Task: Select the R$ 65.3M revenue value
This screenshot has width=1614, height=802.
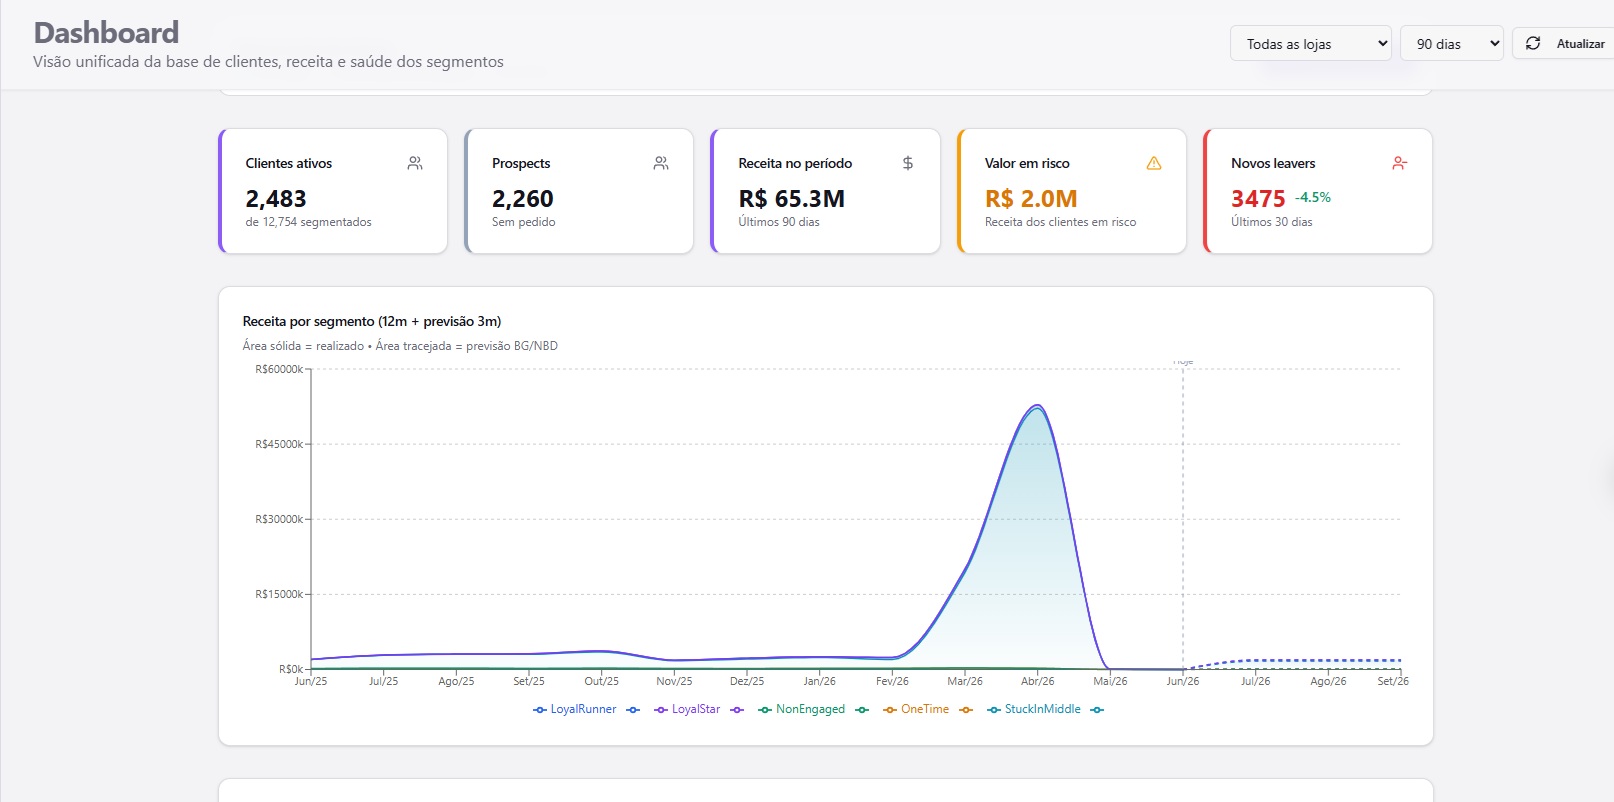Action: 791,199
